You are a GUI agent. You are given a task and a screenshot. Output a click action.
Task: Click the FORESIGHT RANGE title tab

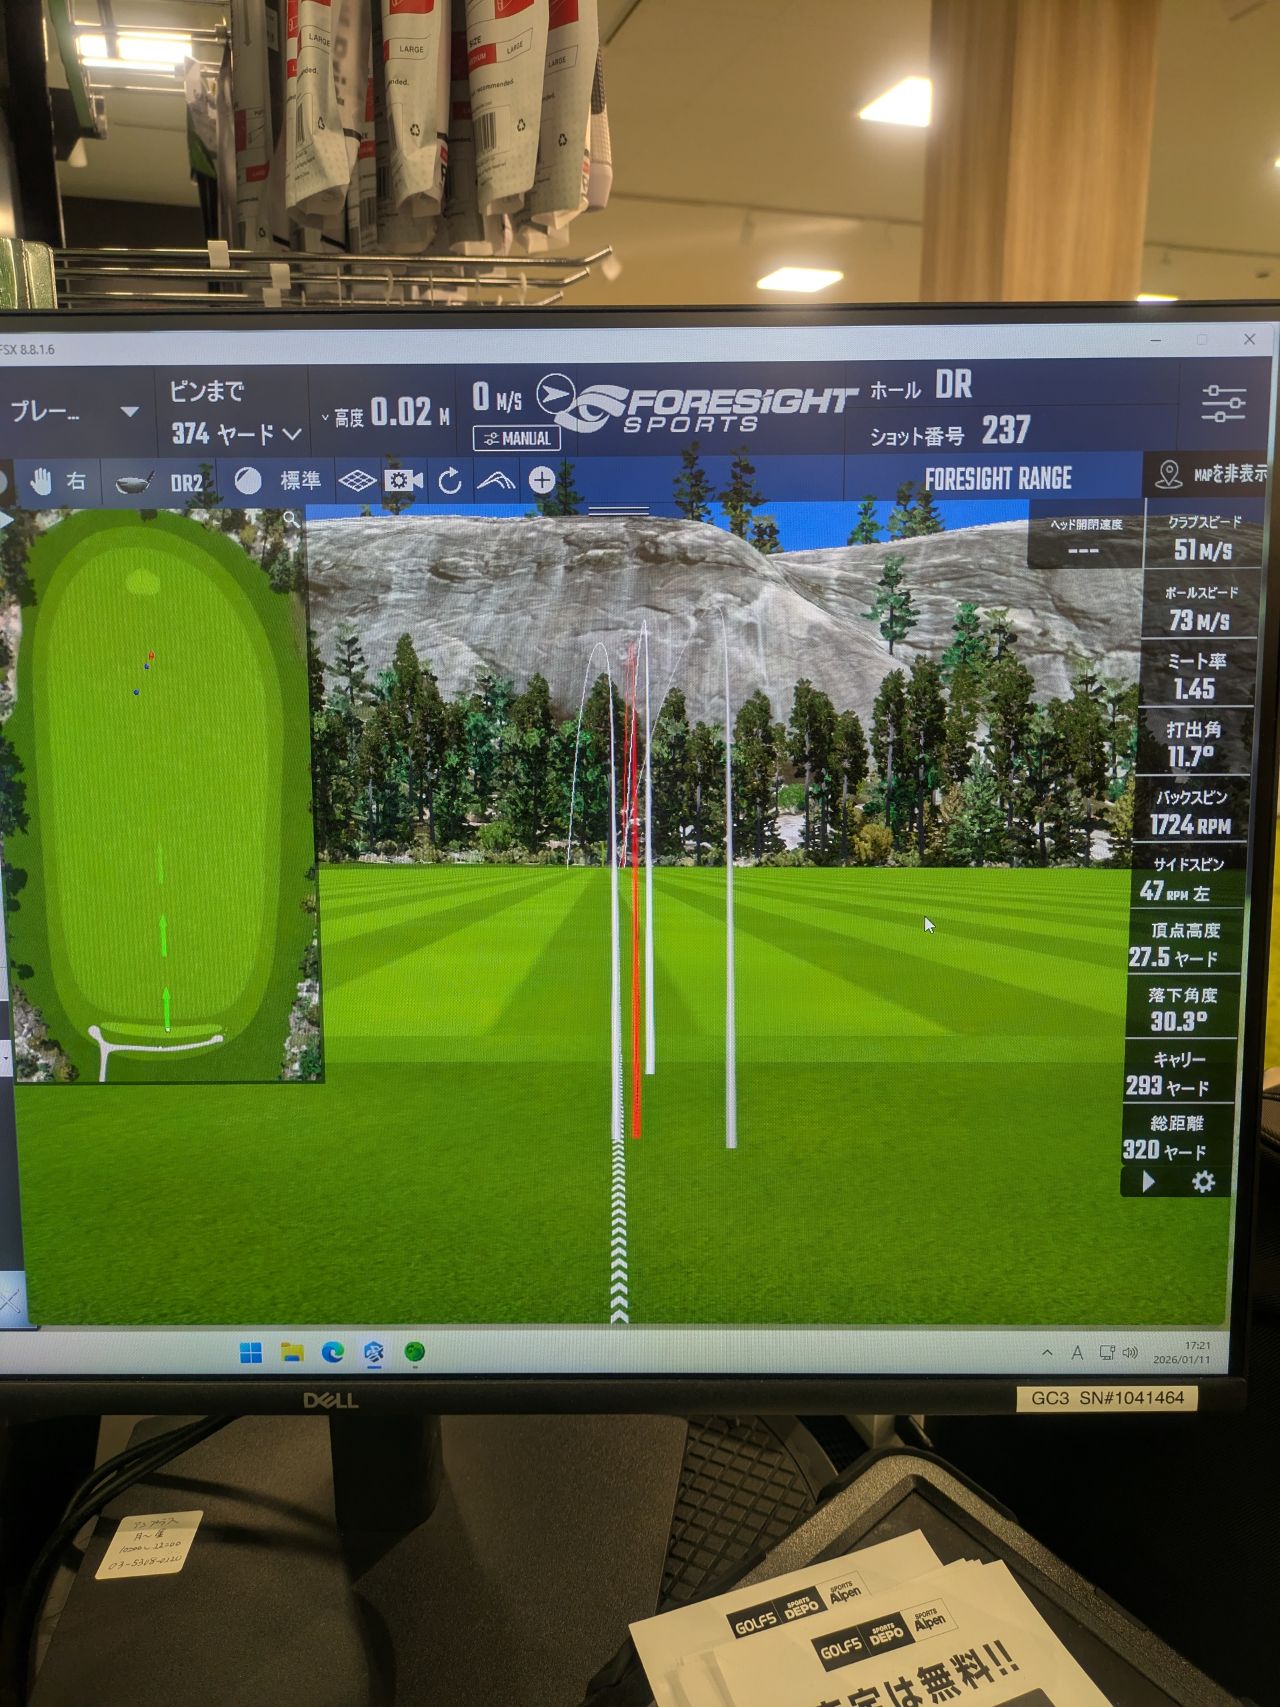tap(997, 479)
